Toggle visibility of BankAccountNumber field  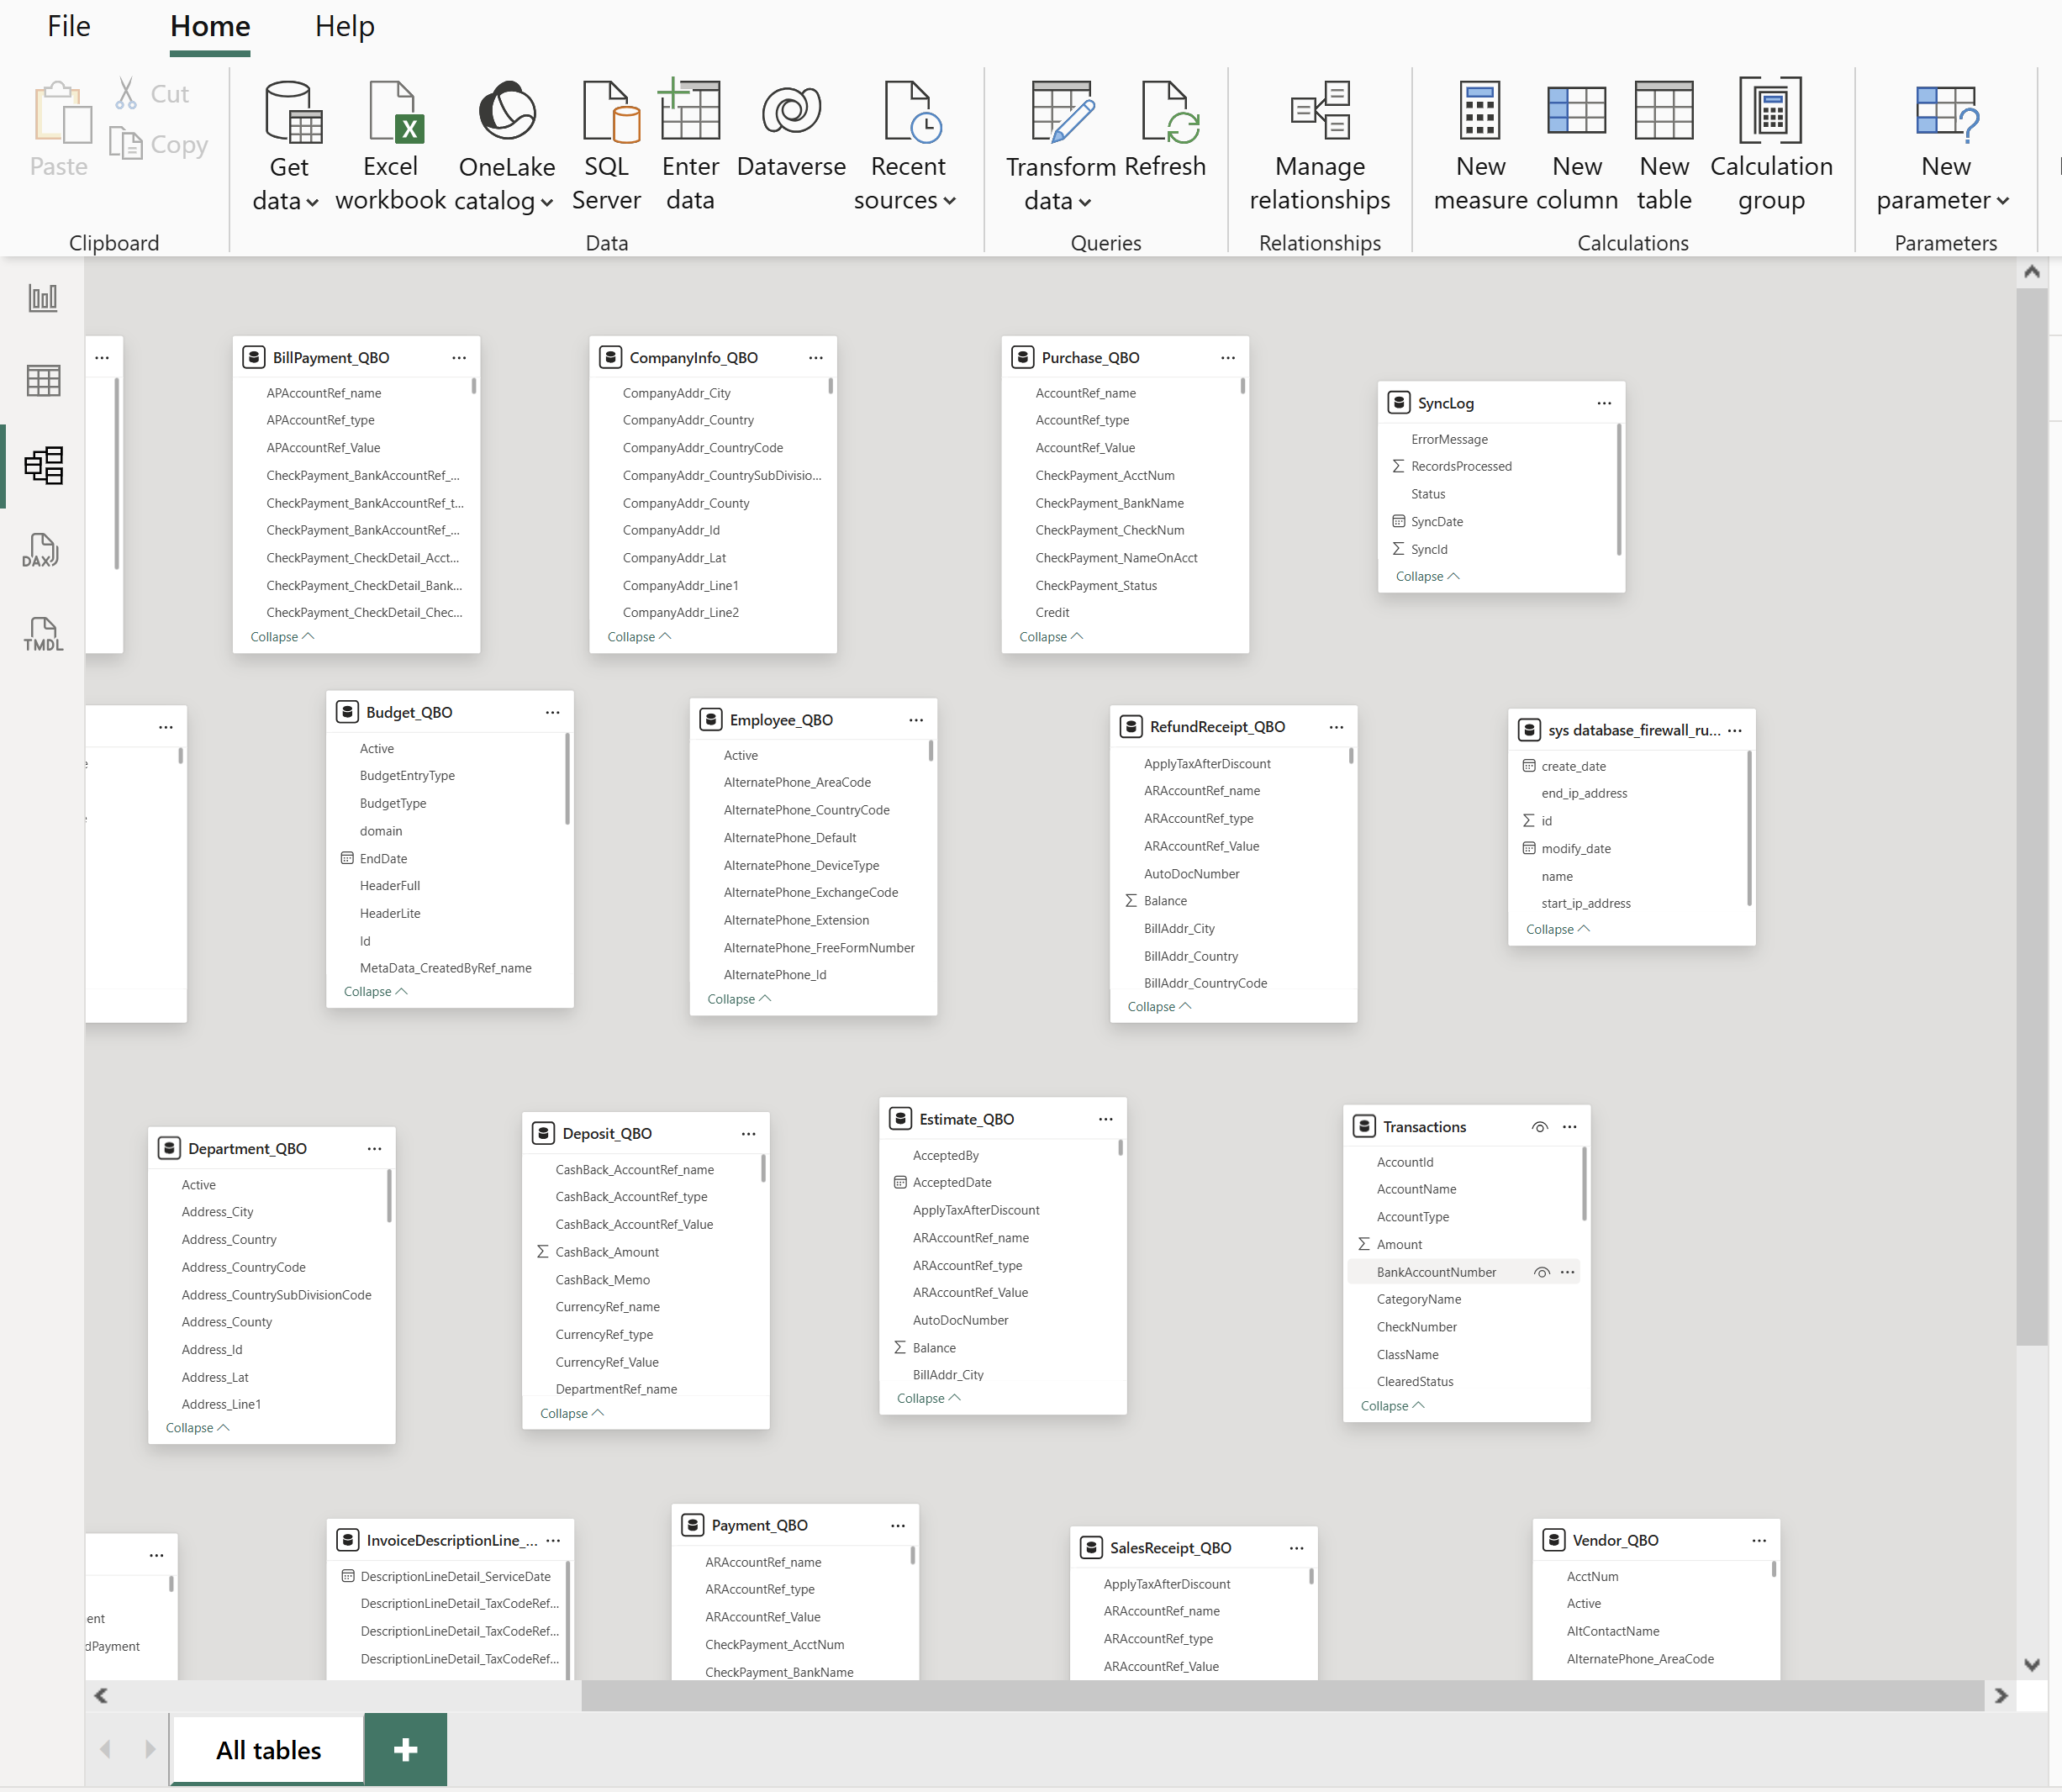[1541, 1272]
